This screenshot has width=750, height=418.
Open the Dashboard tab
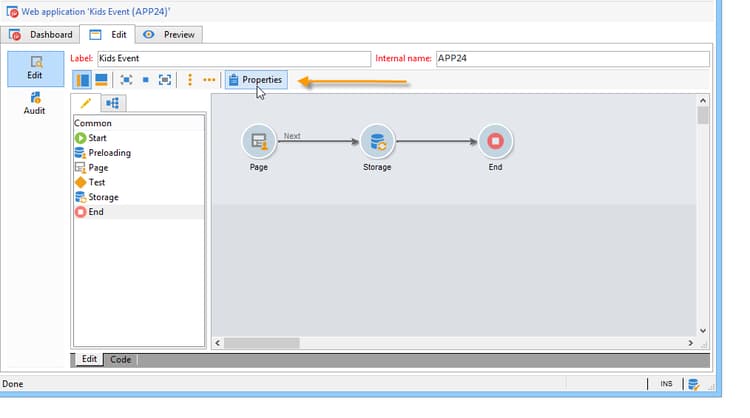(41, 34)
